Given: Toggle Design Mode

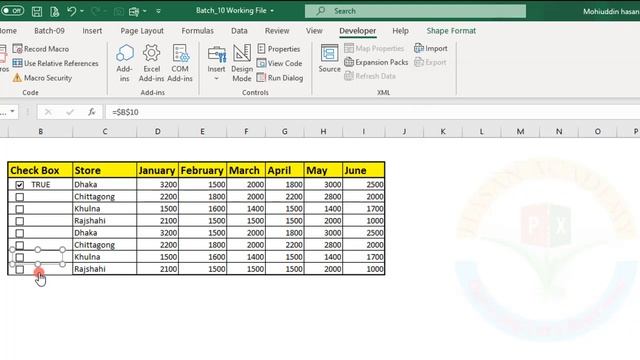Looking at the screenshot, I should click(242, 63).
